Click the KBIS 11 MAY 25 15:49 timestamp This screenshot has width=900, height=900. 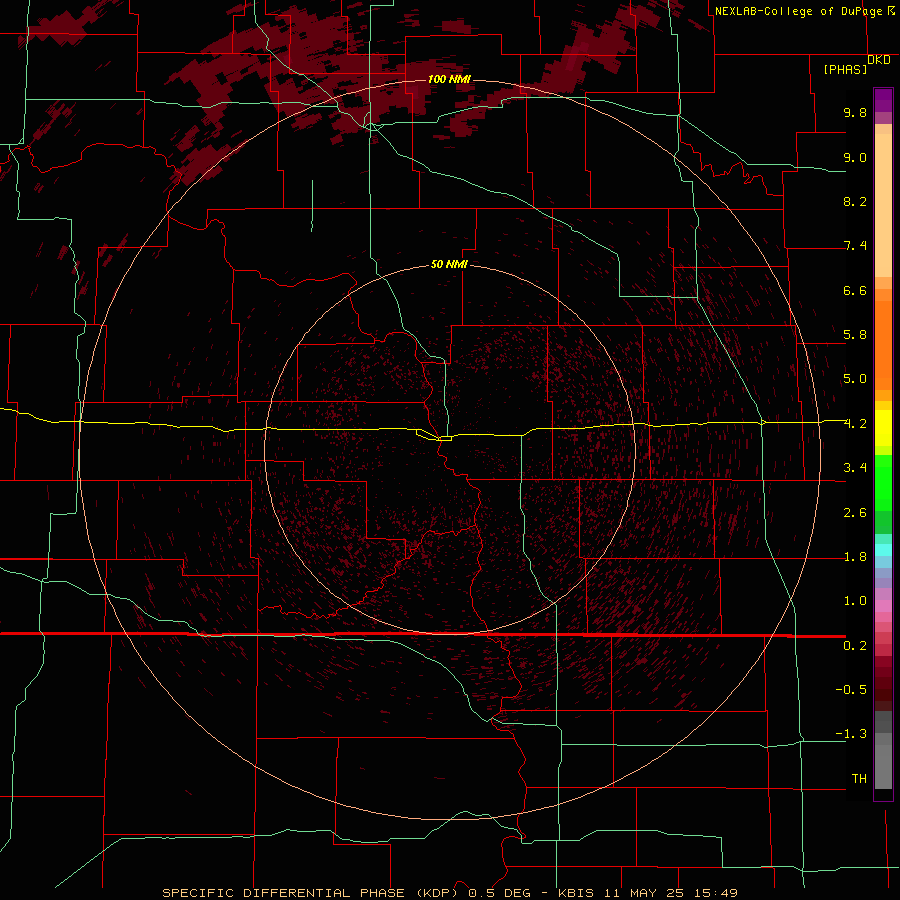point(647,893)
